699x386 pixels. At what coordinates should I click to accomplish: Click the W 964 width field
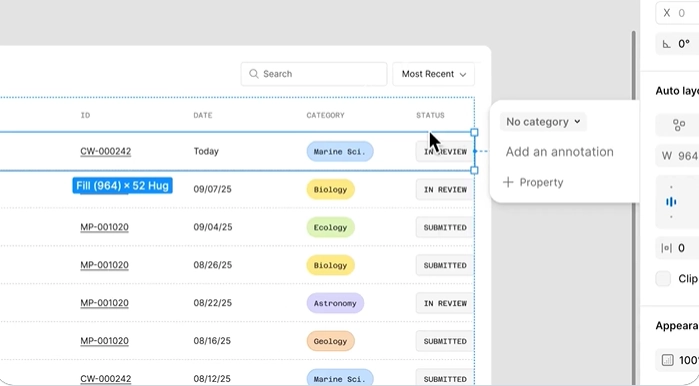pos(677,156)
